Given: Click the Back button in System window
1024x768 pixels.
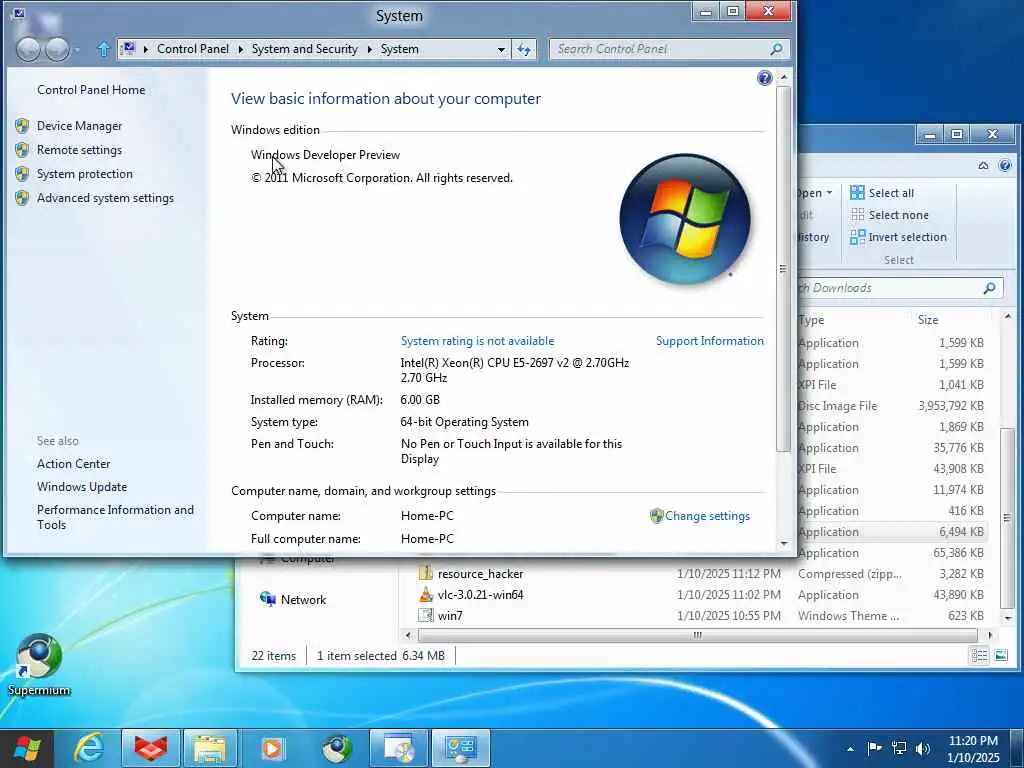Looking at the screenshot, I should 28,50.
